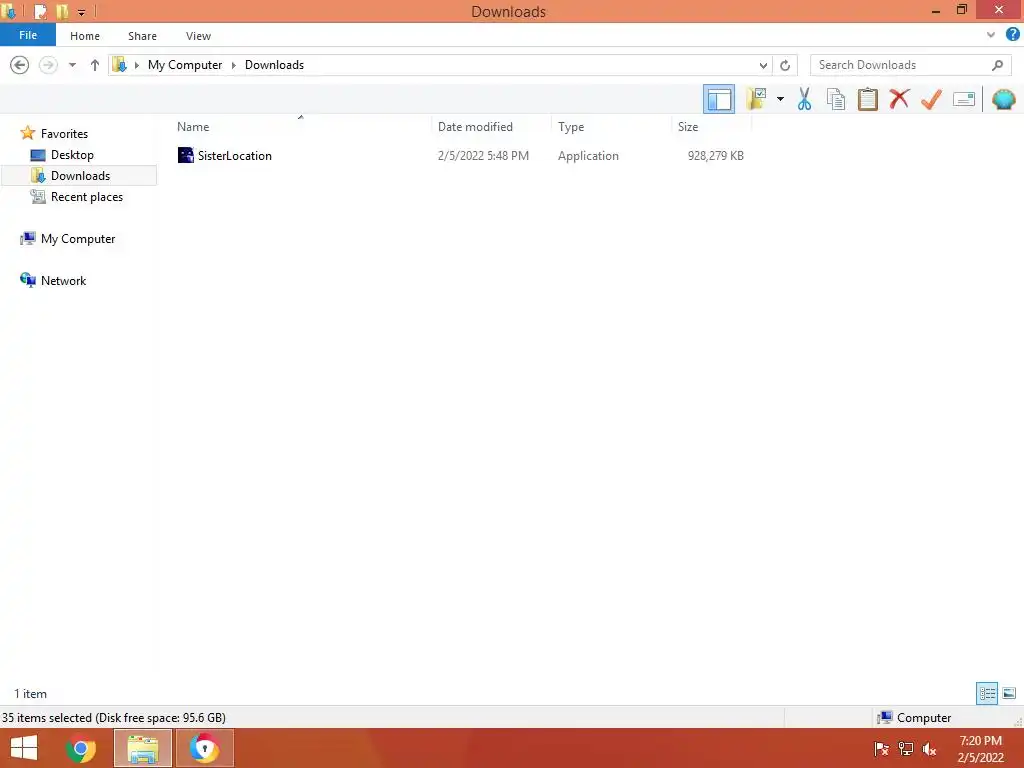The image size is (1024, 768).
Task: Click the magnifier search icon
Action: click(997, 65)
